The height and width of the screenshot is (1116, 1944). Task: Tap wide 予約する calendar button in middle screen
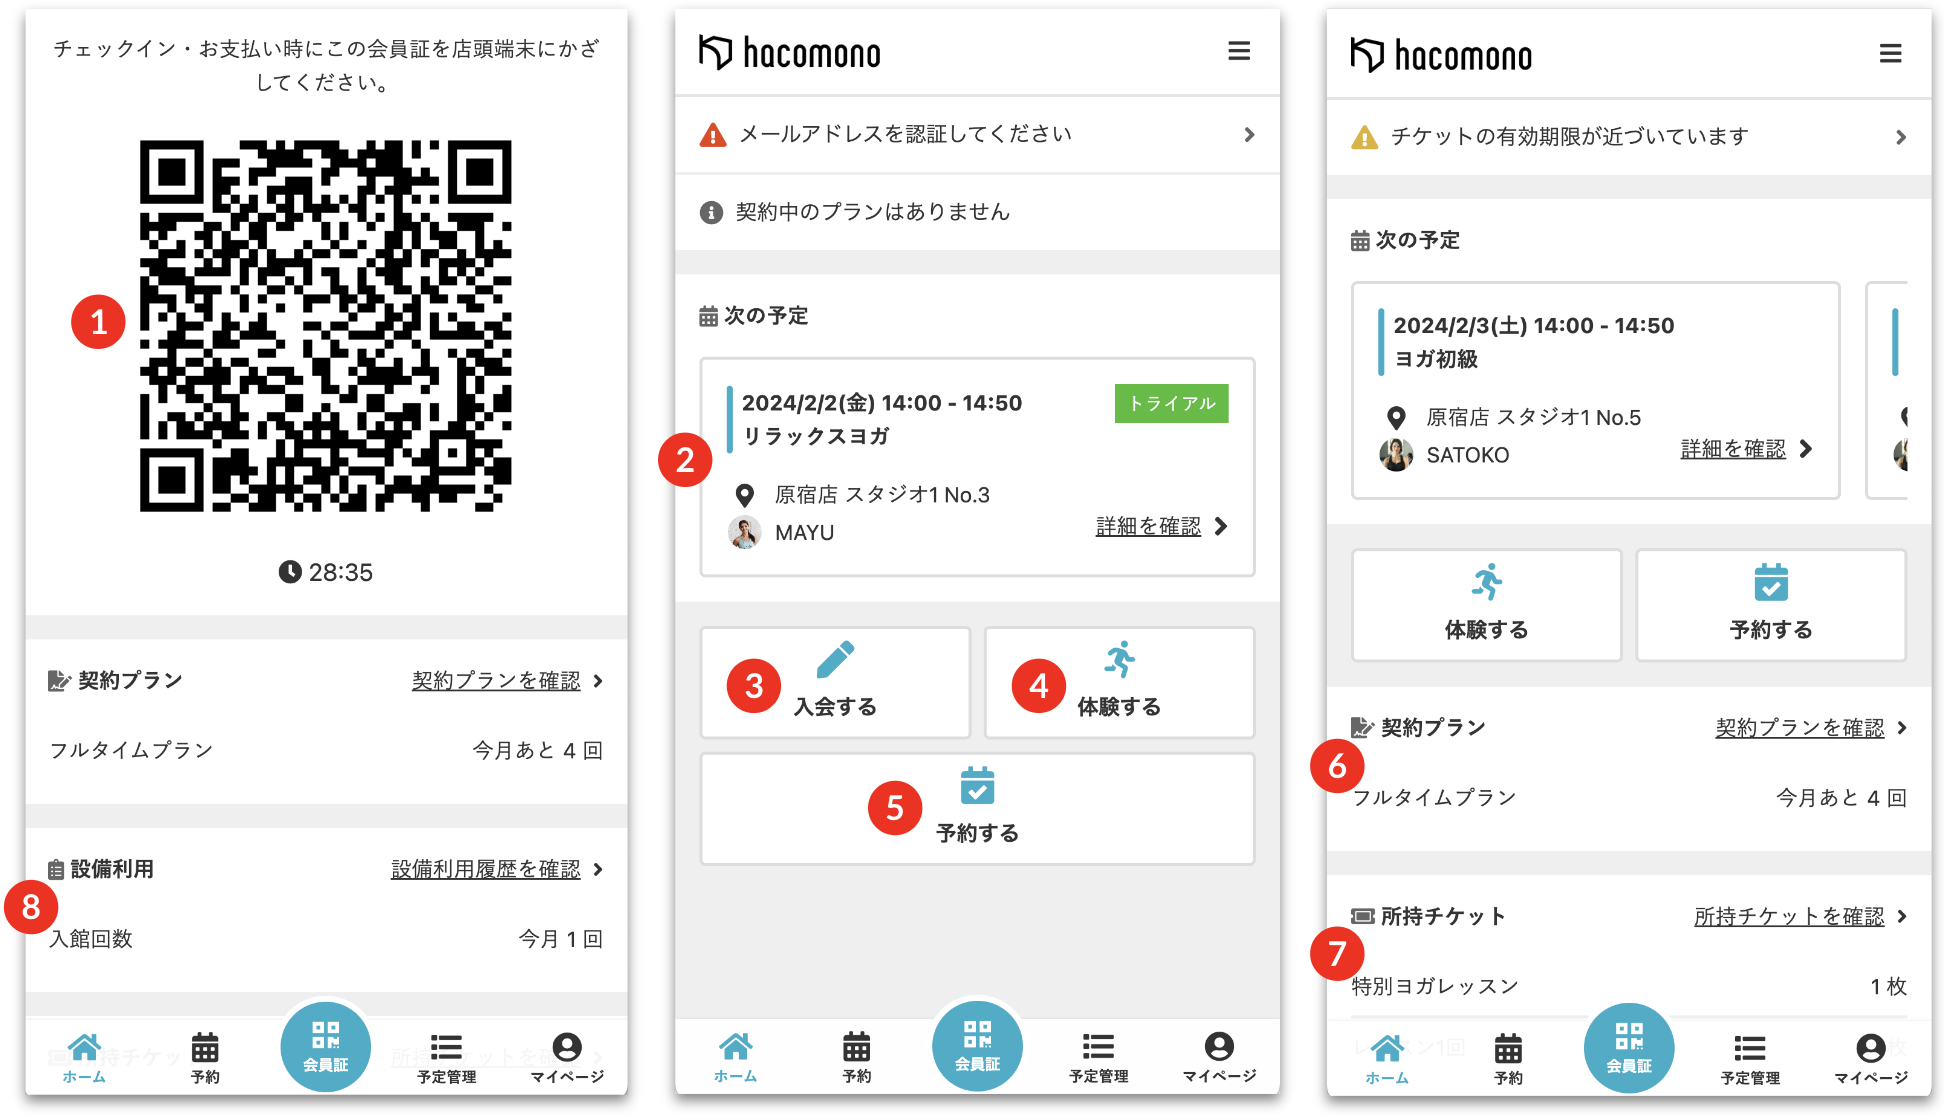pos(977,808)
